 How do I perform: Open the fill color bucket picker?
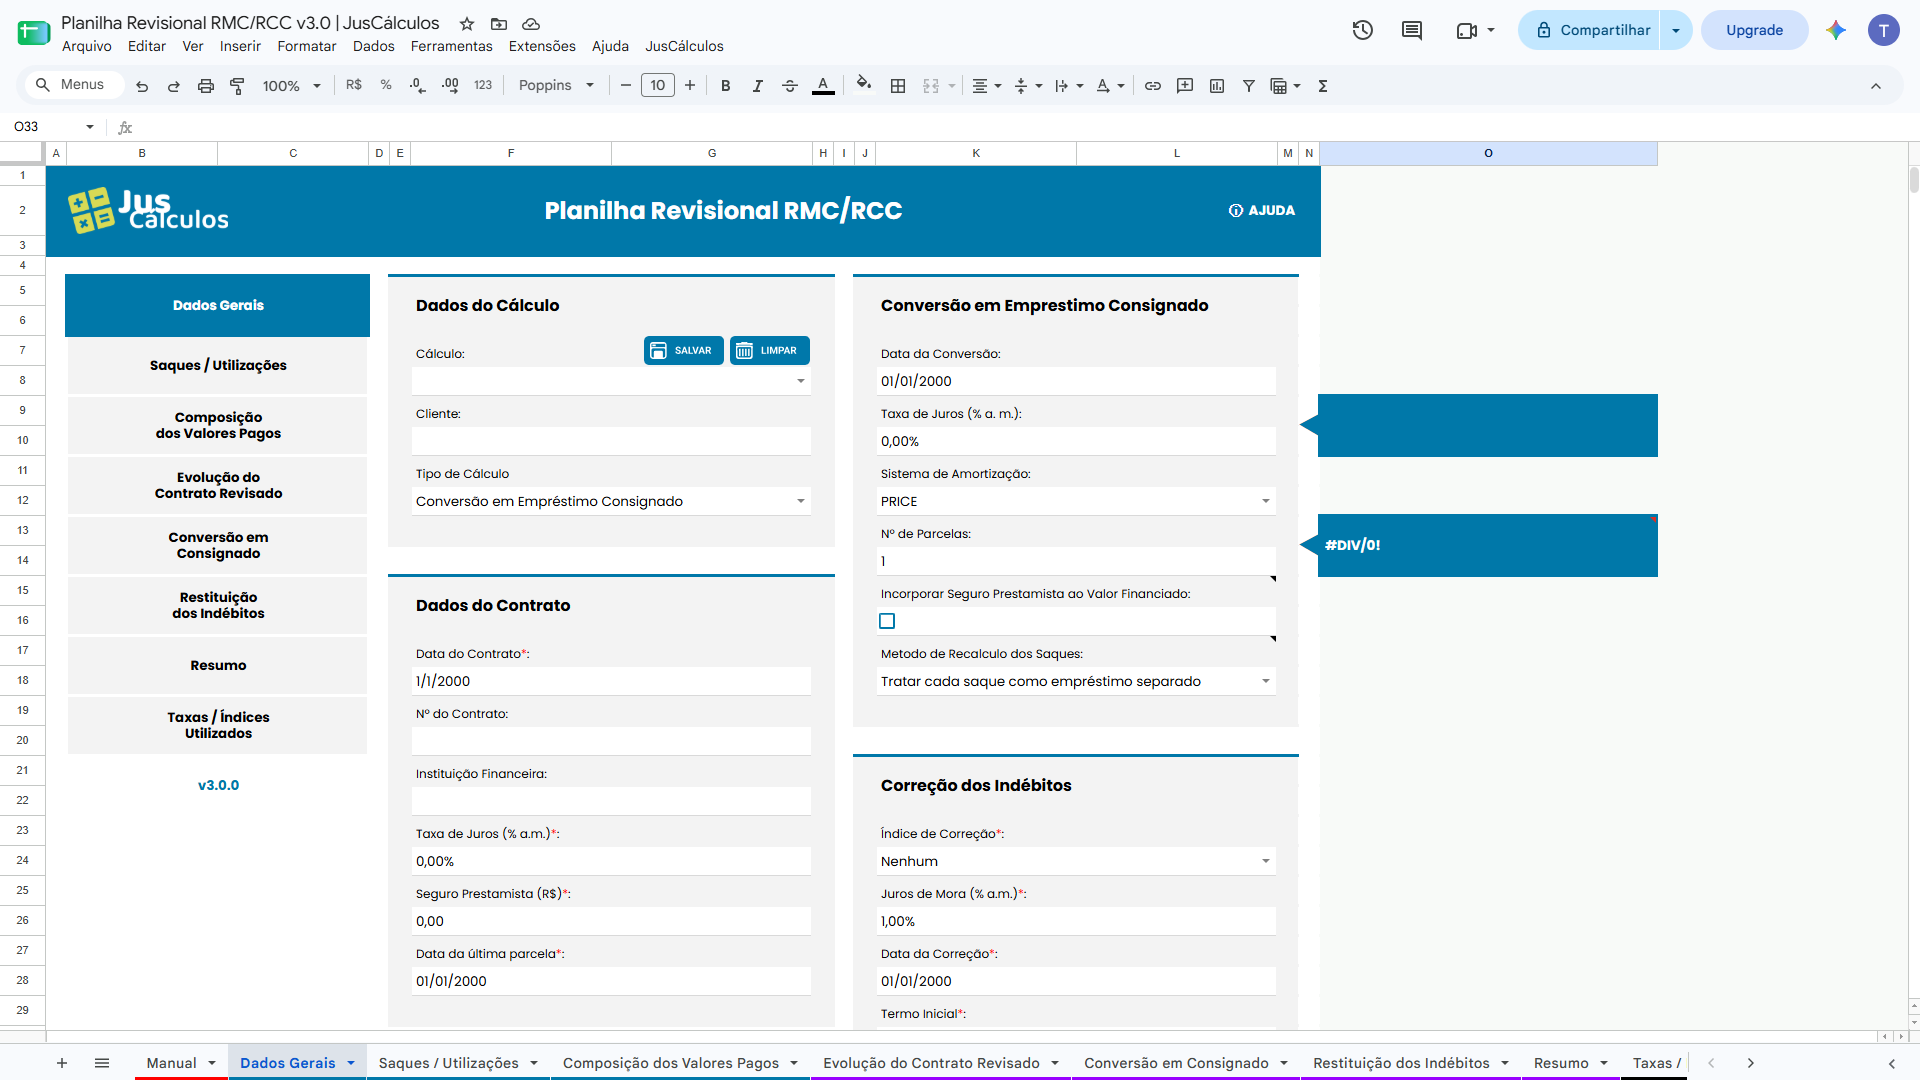pos(864,85)
